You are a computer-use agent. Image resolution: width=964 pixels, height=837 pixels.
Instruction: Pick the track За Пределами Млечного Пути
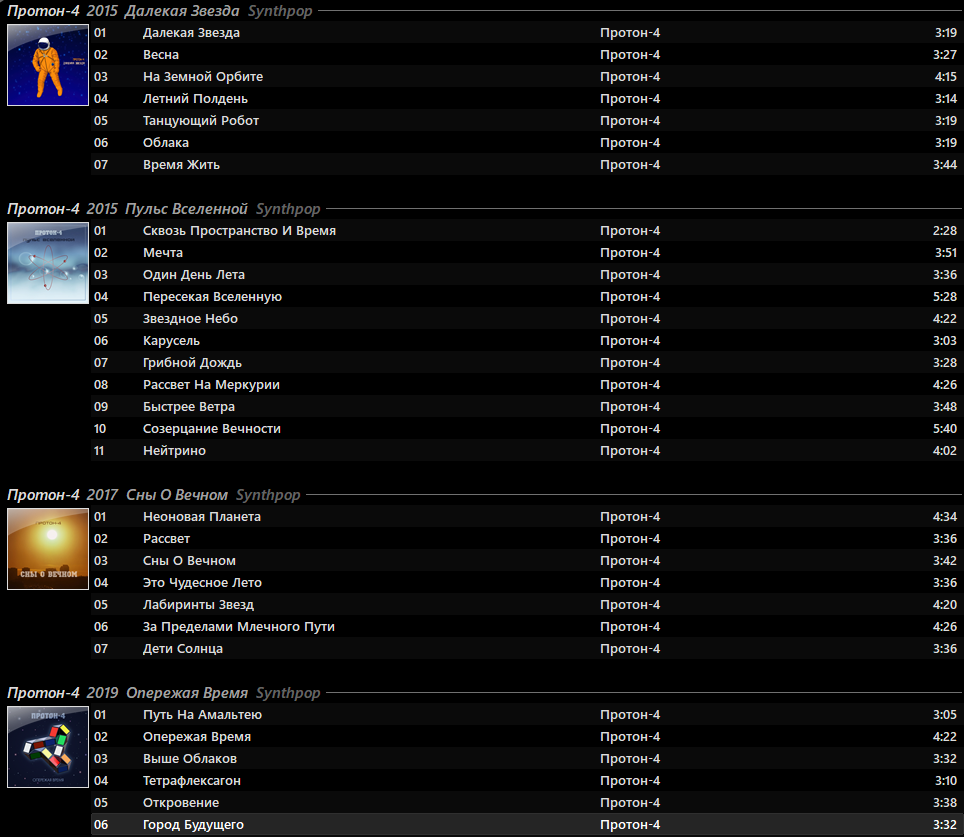pyautogui.click(x=239, y=627)
